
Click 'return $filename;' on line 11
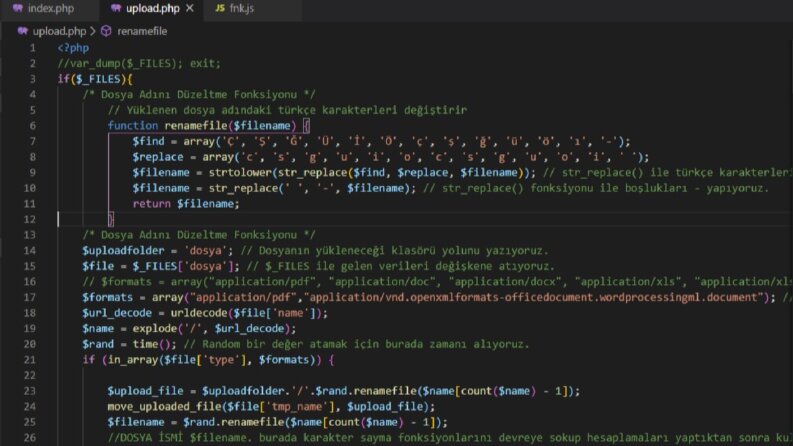pos(186,204)
